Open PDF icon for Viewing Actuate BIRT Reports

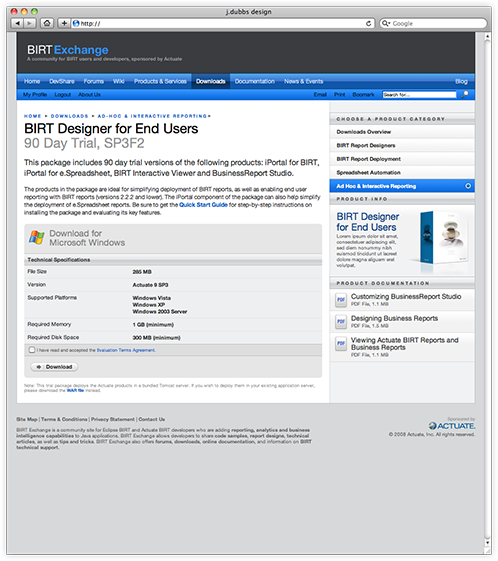pos(341,343)
